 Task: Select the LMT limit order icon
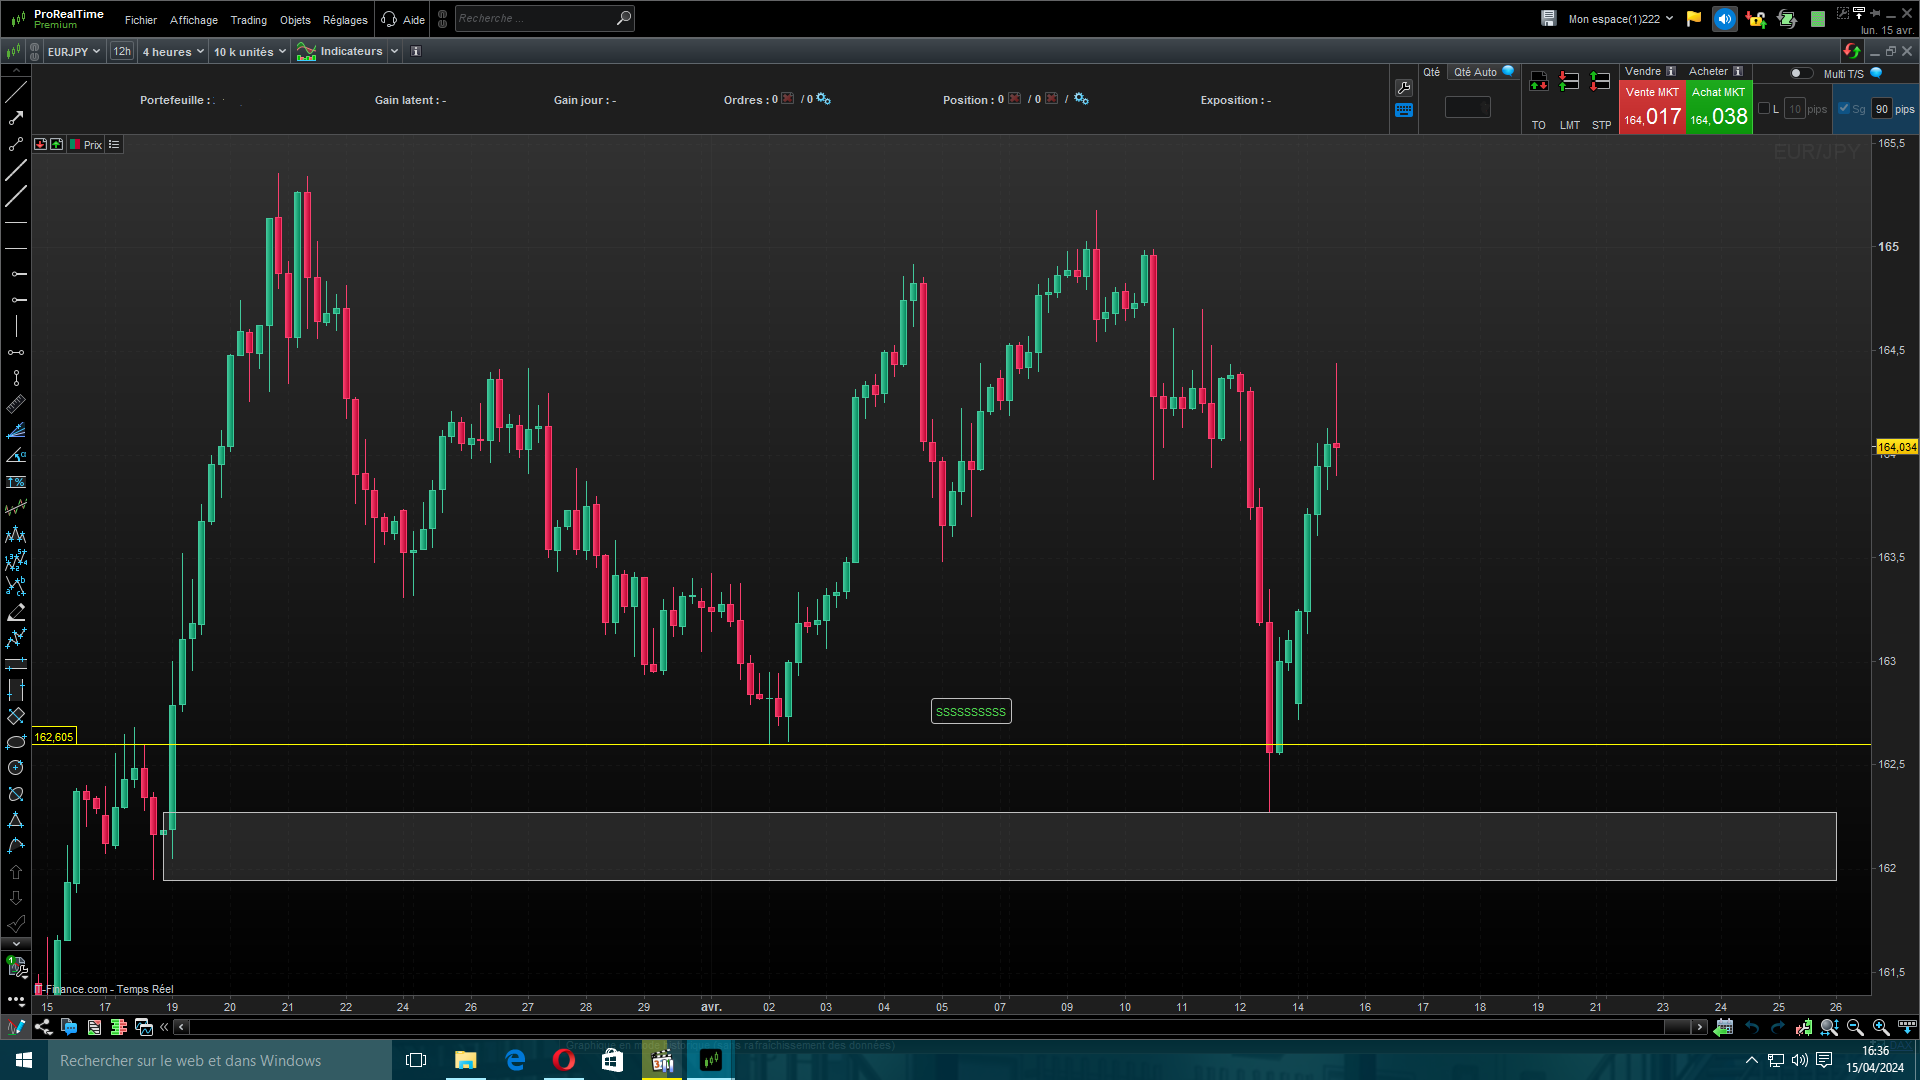1569,82
